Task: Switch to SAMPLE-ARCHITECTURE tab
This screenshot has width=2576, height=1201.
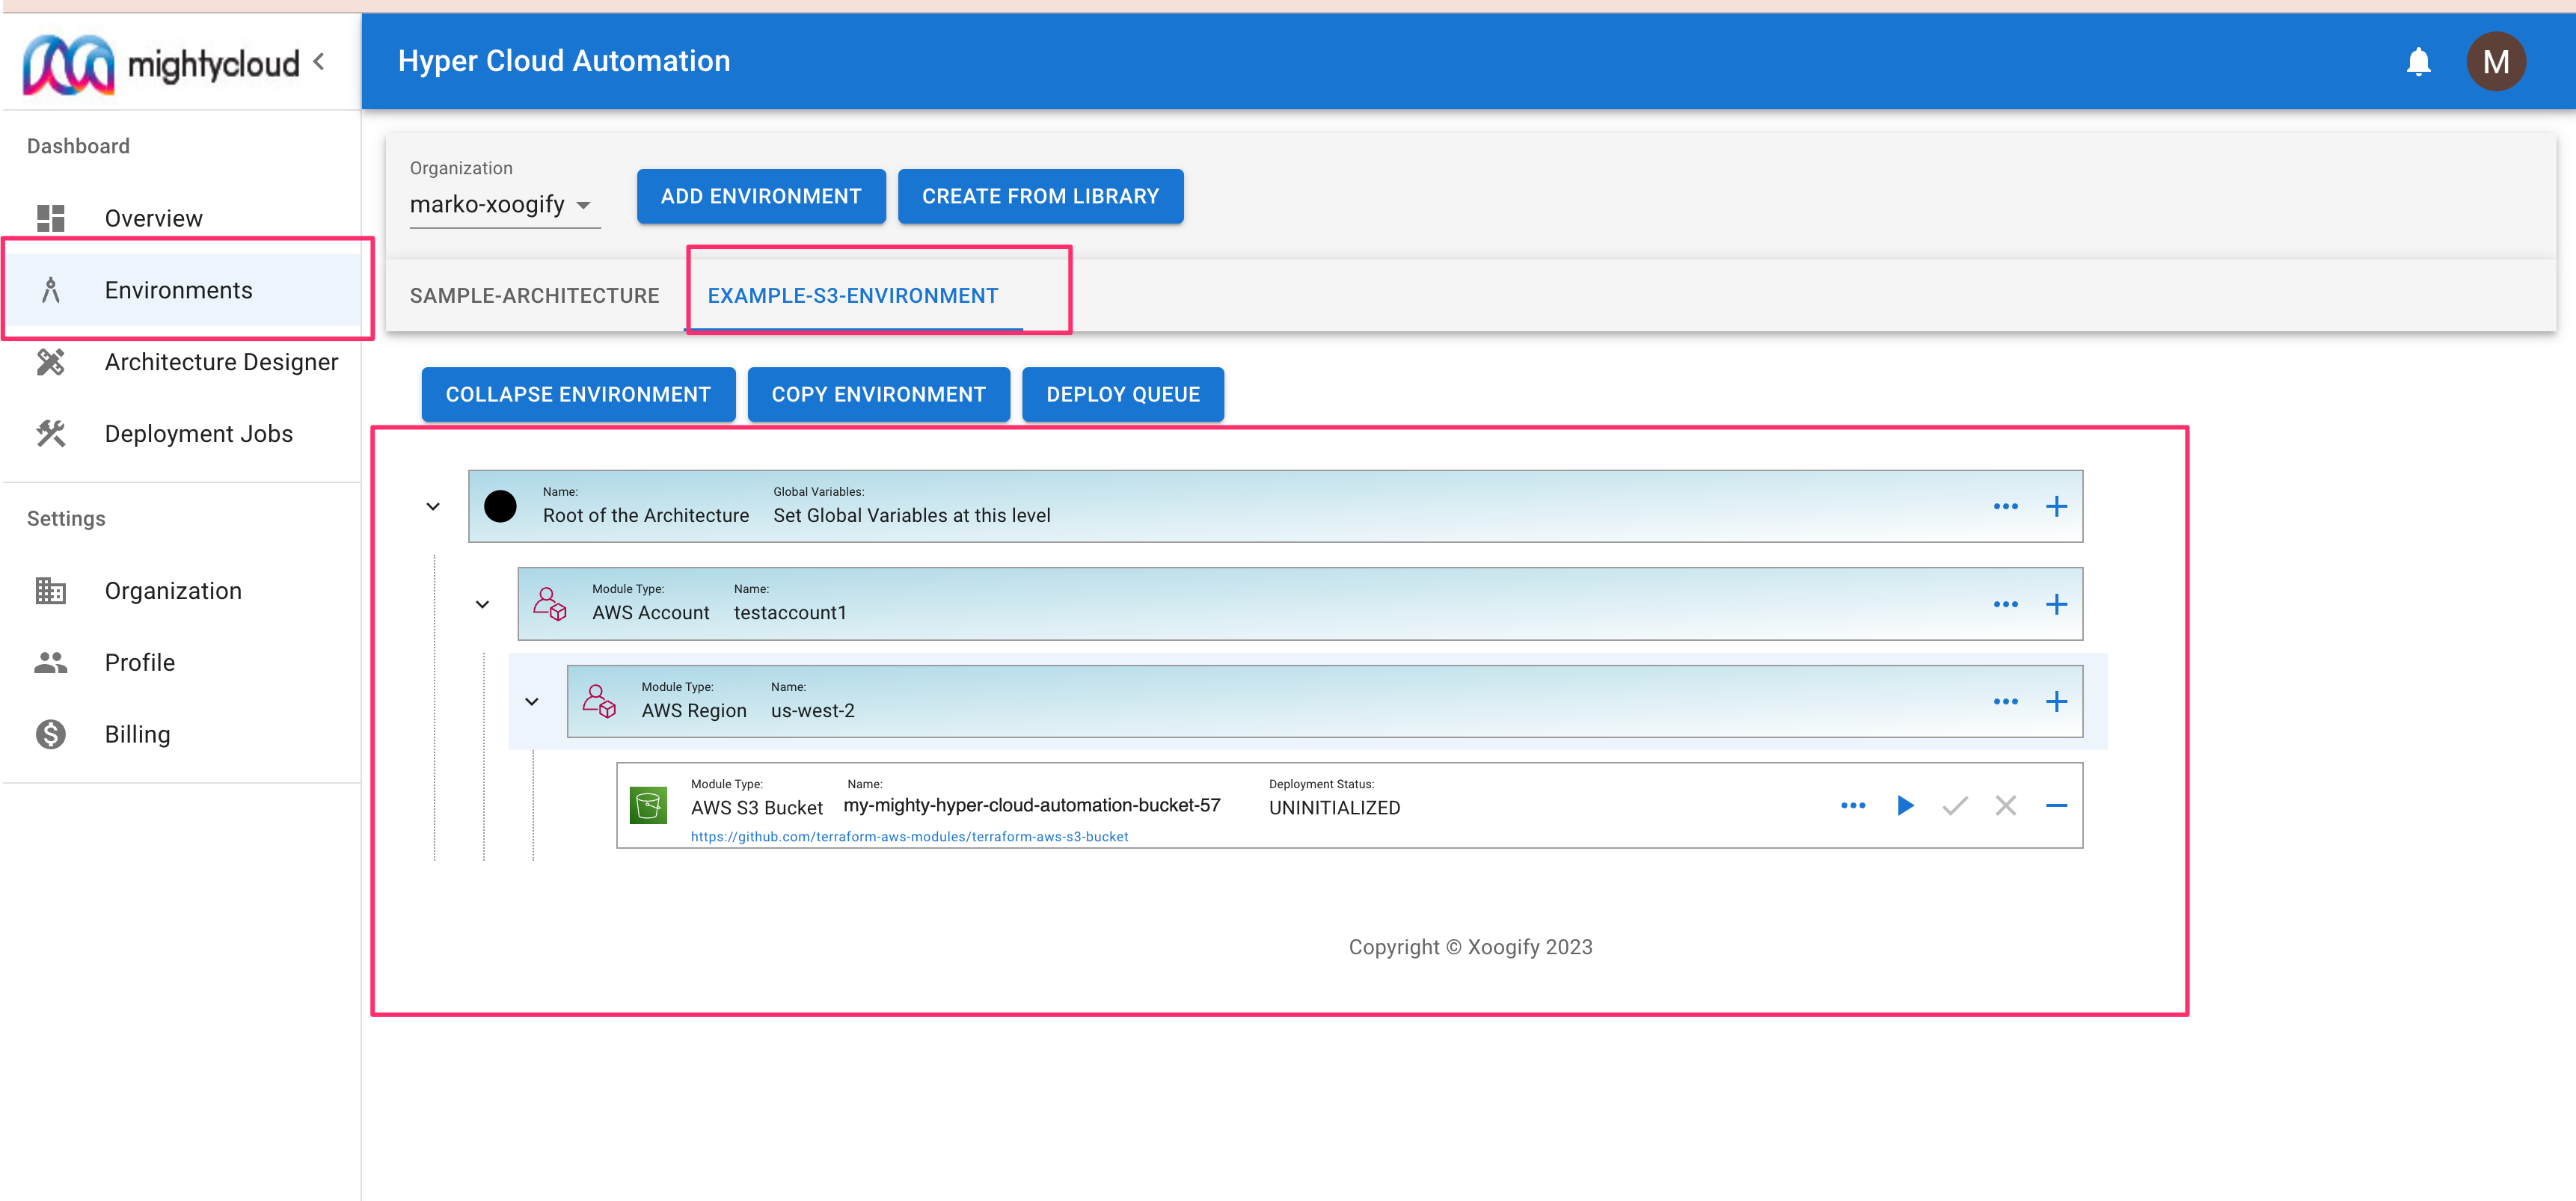Action: (534, 296)
